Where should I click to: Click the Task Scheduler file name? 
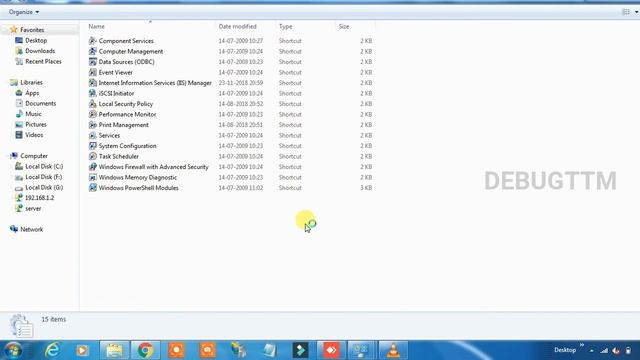tap(119, 156)
